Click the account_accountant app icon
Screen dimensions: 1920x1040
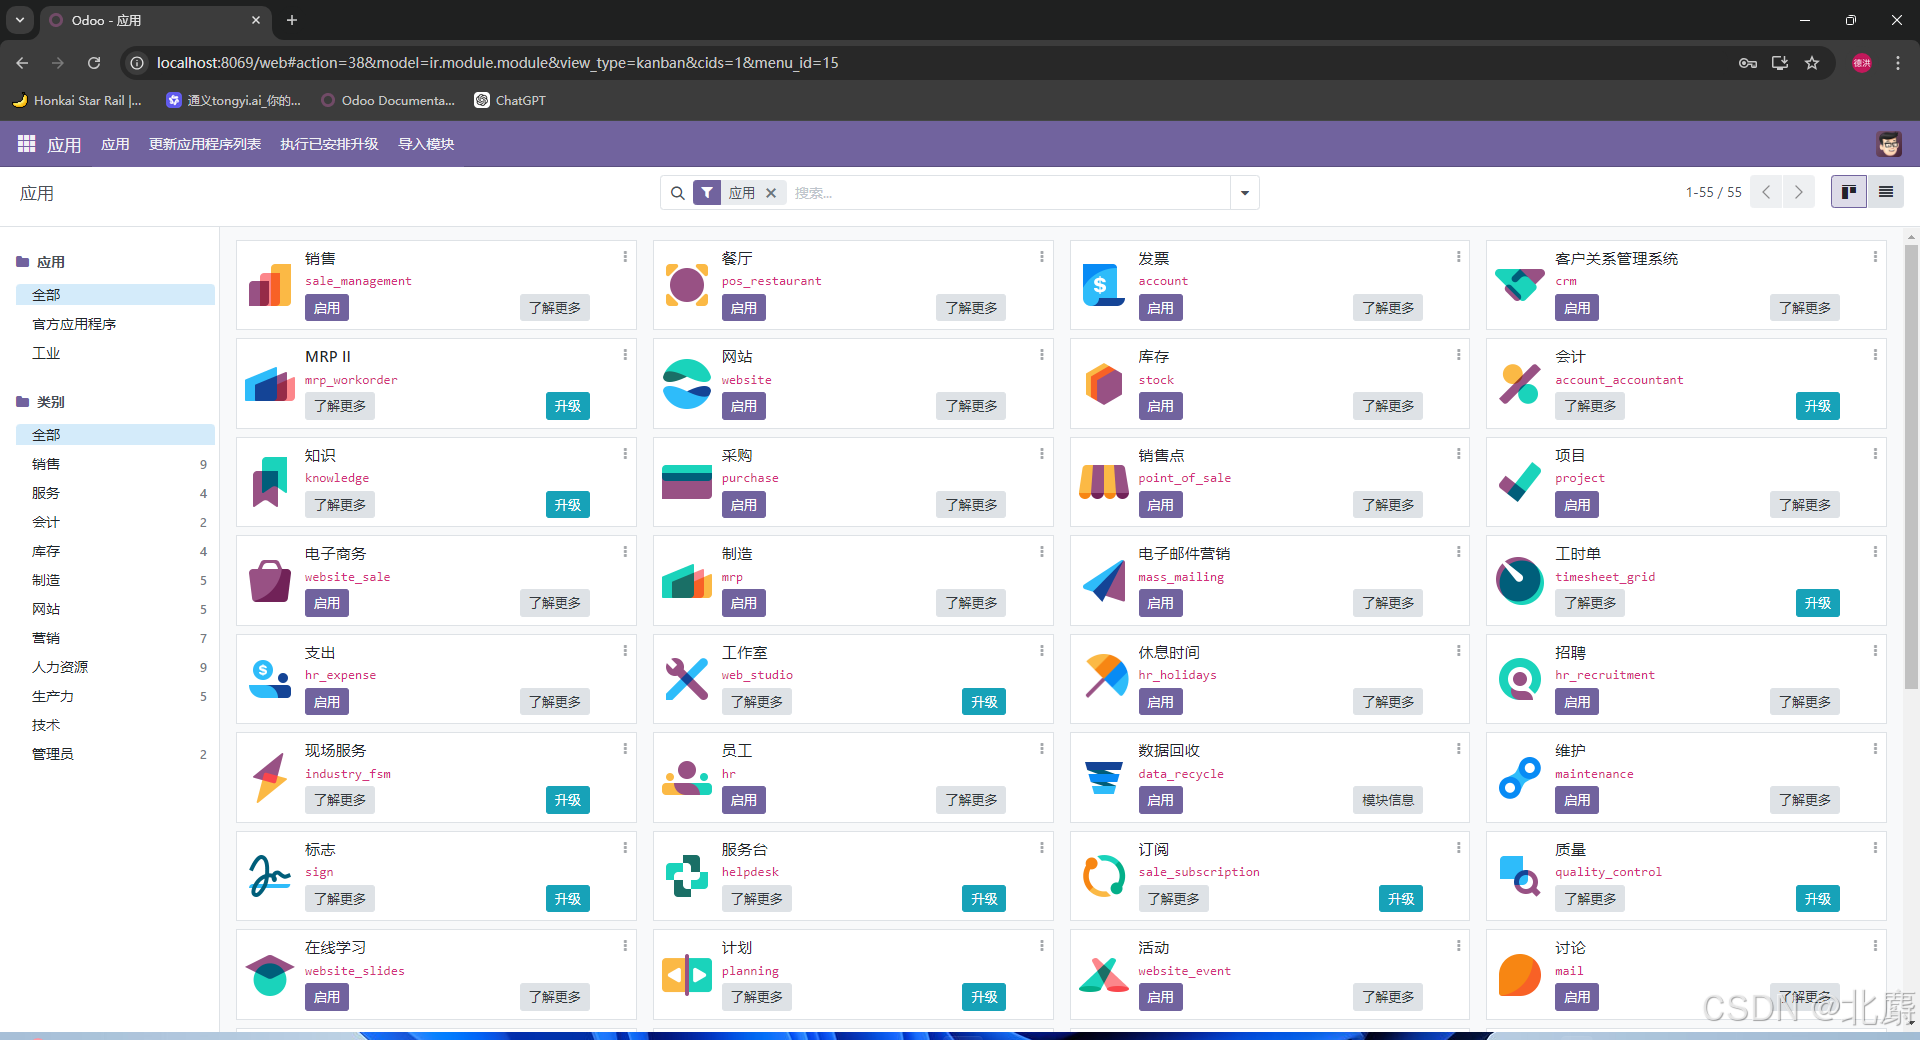coord(1520,383)
